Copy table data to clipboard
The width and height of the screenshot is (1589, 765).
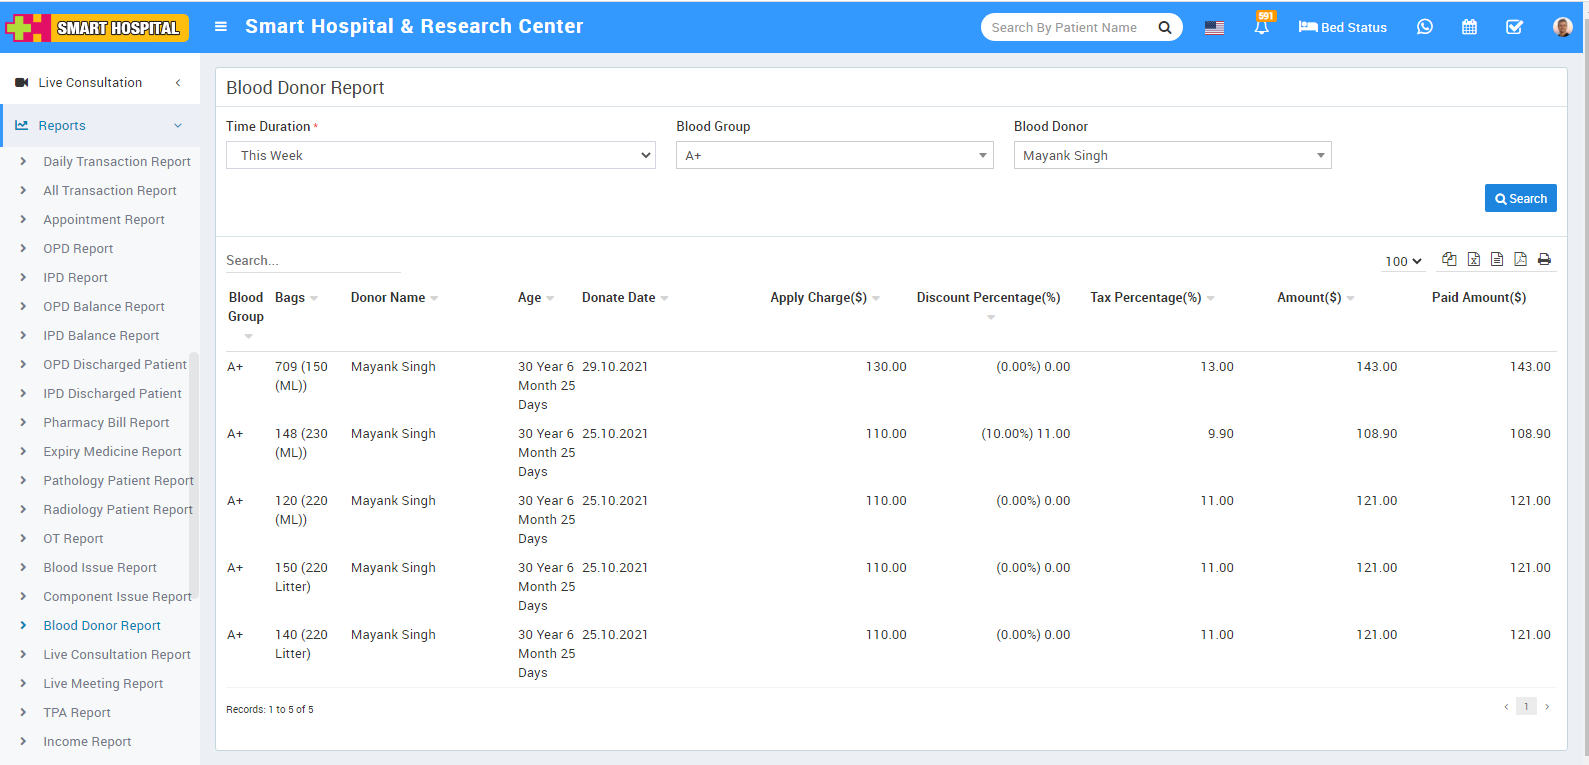click(x=1449, y=259)
